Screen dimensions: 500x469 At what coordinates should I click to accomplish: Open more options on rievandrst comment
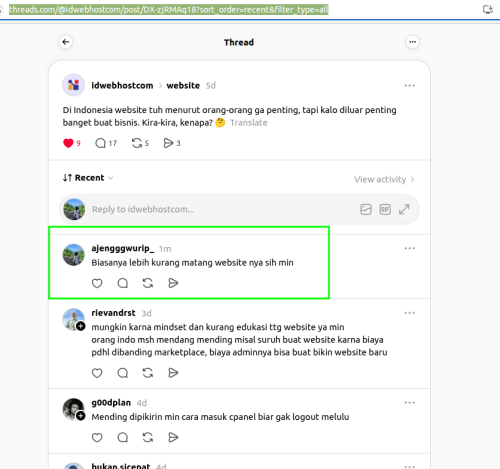click(x=409, y=313)
